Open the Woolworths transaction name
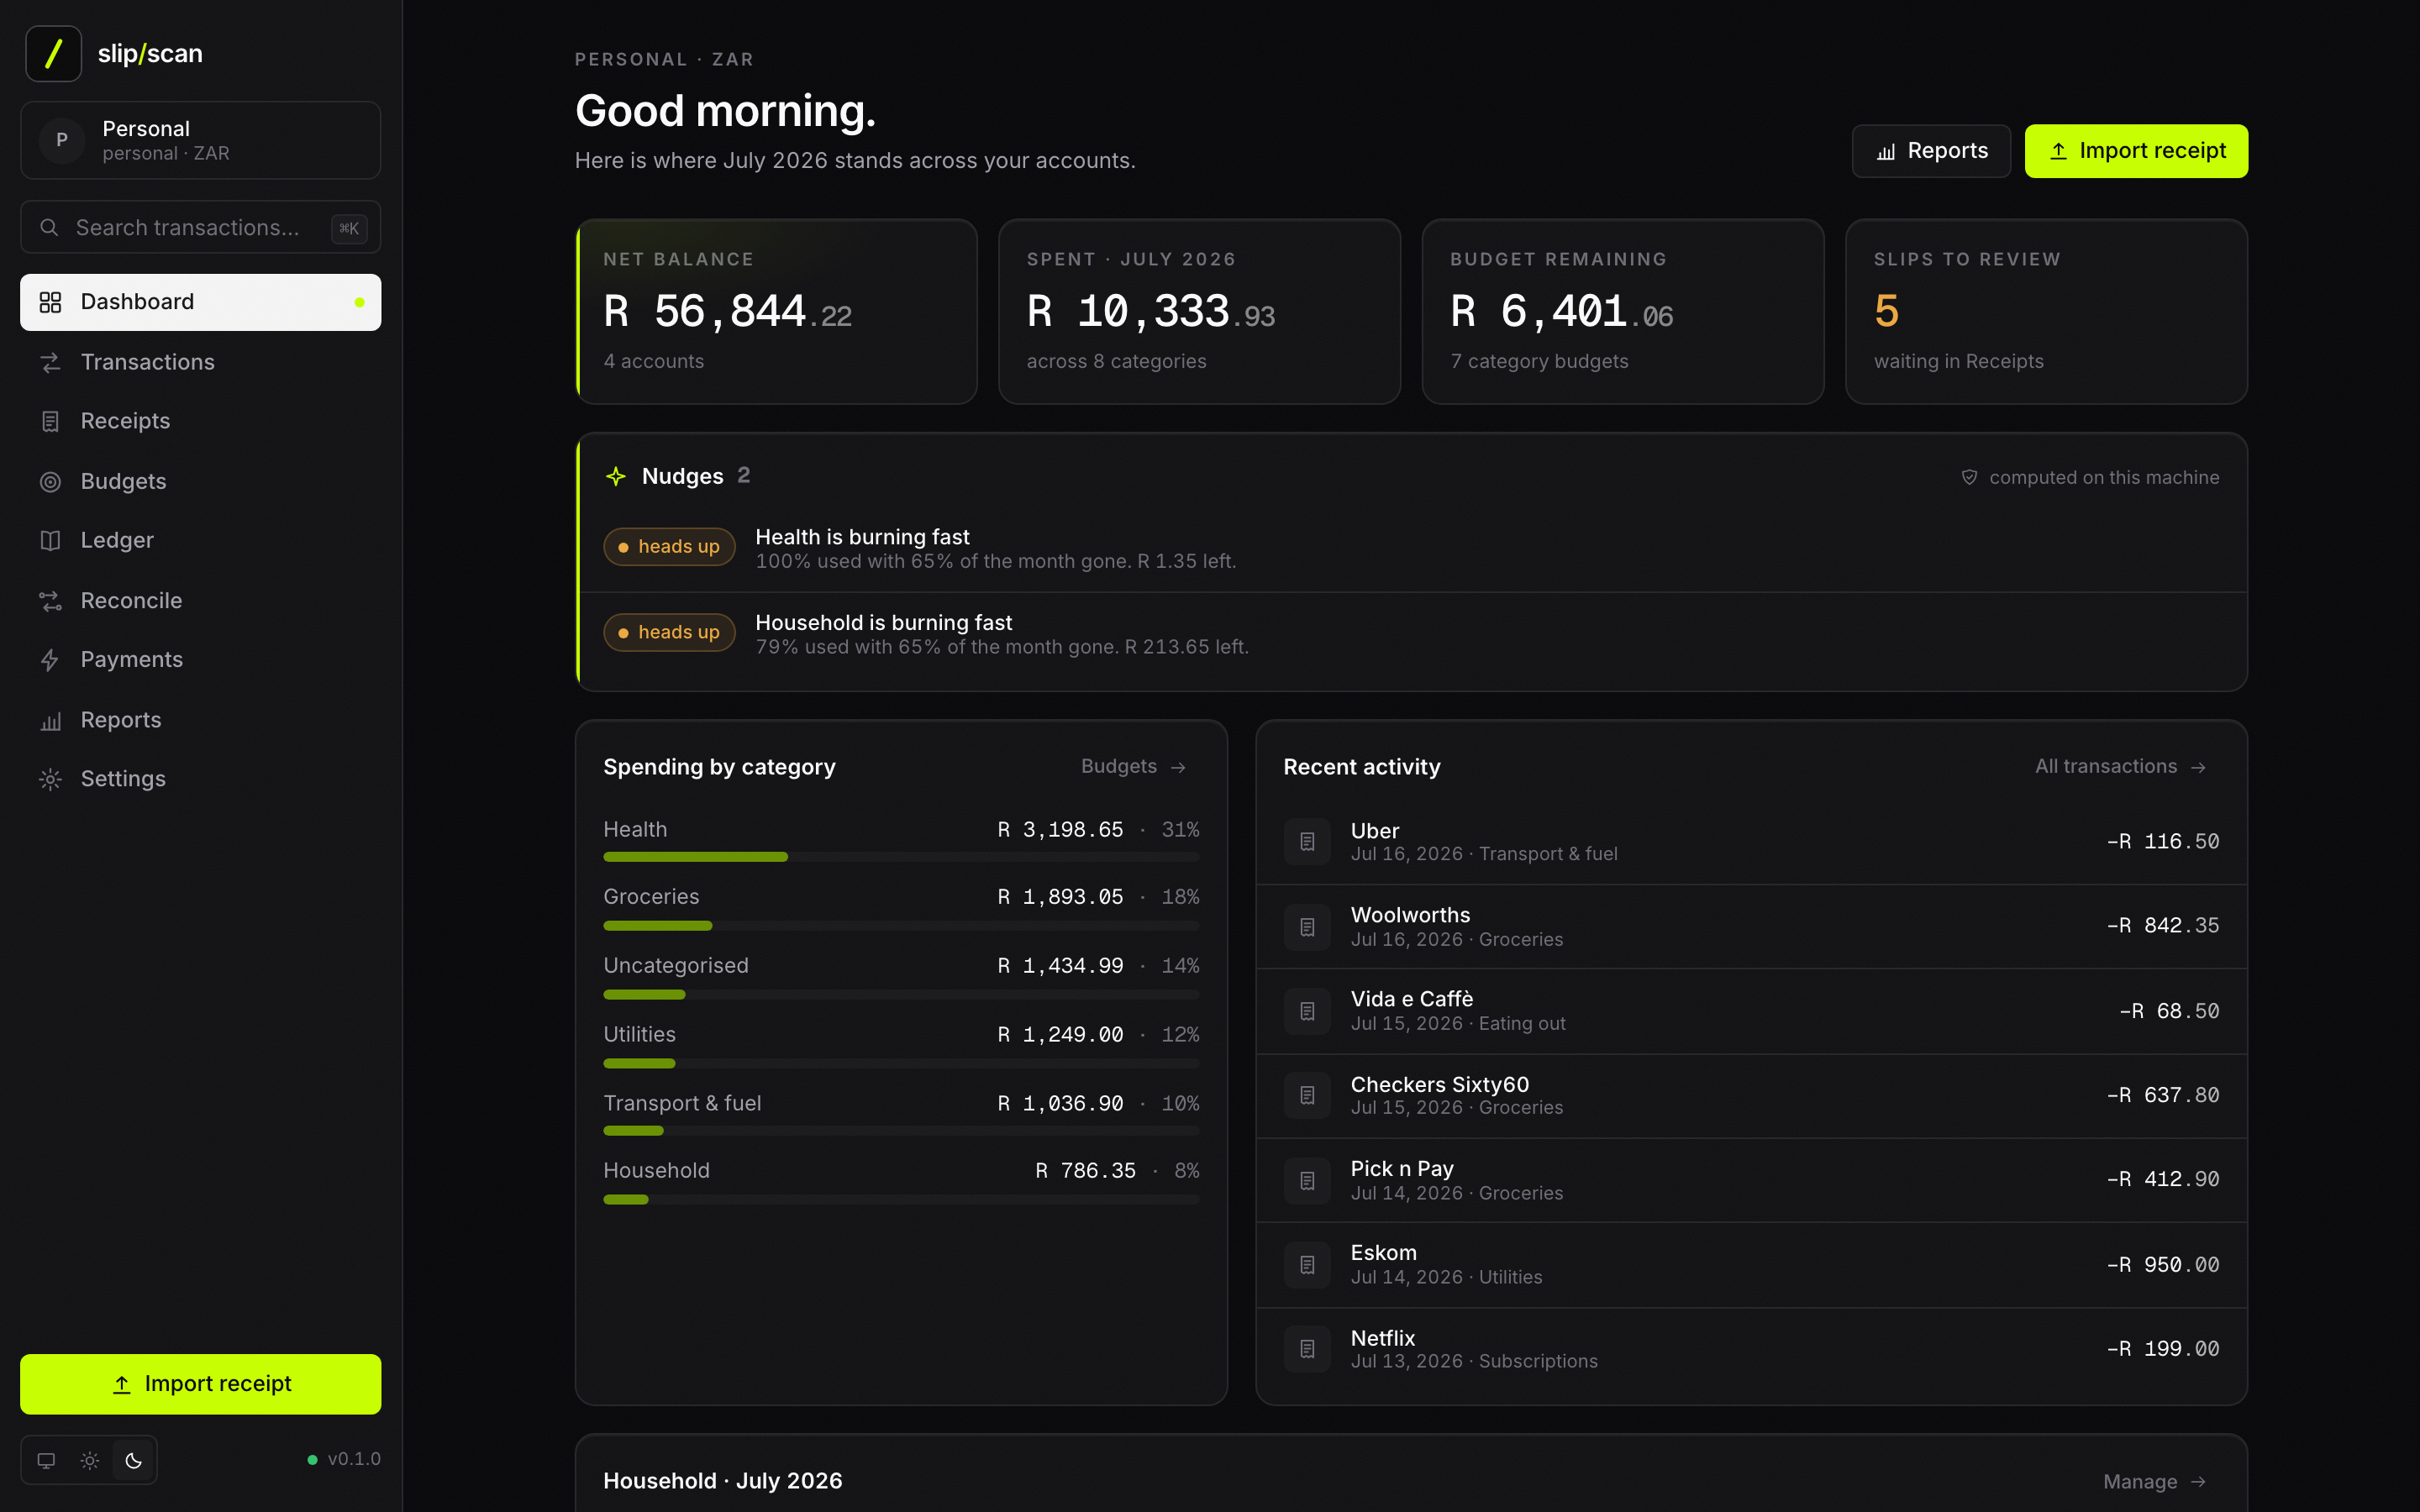 [1410, 915]
